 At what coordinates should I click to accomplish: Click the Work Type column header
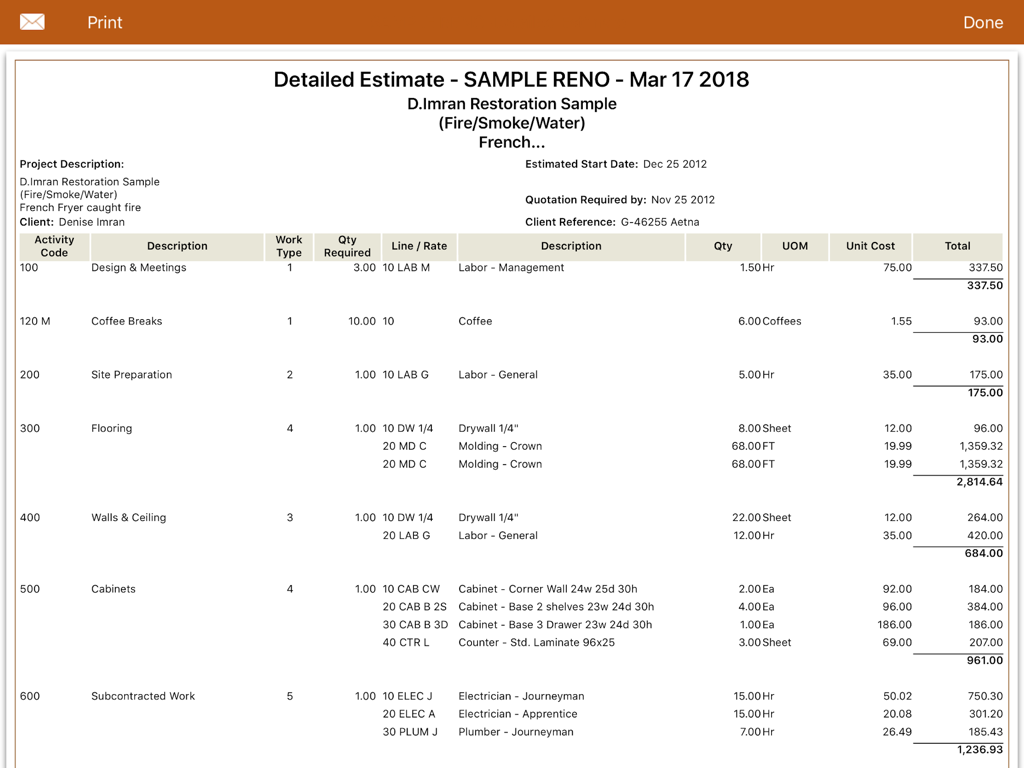coord(289,246)
